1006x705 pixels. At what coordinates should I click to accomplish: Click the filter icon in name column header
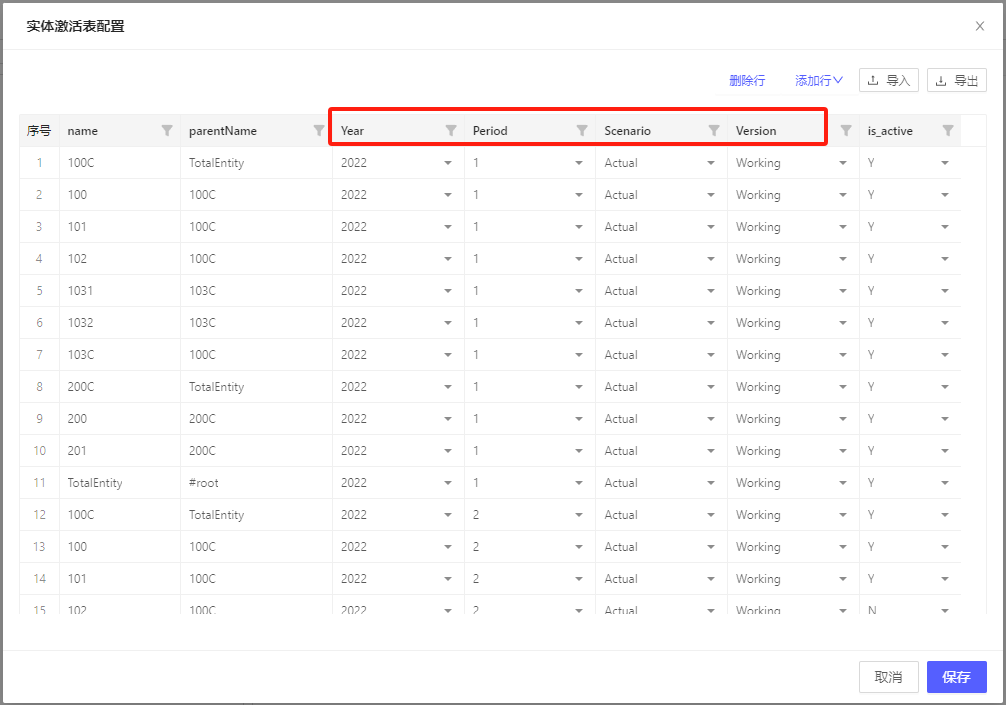point(167,130)
